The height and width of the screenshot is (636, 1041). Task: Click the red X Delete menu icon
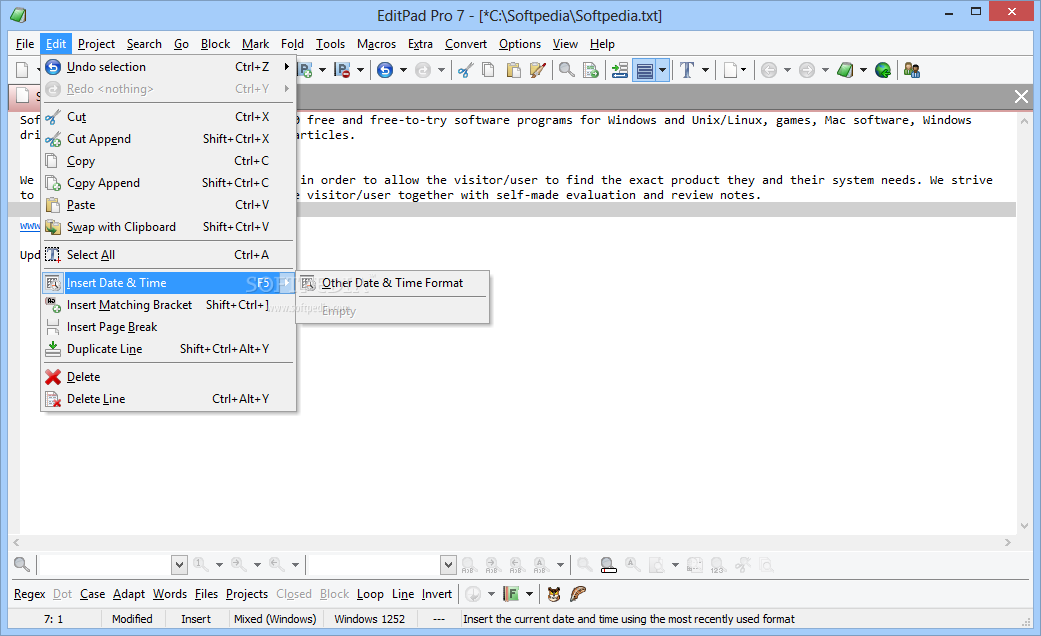pos(53,377)
